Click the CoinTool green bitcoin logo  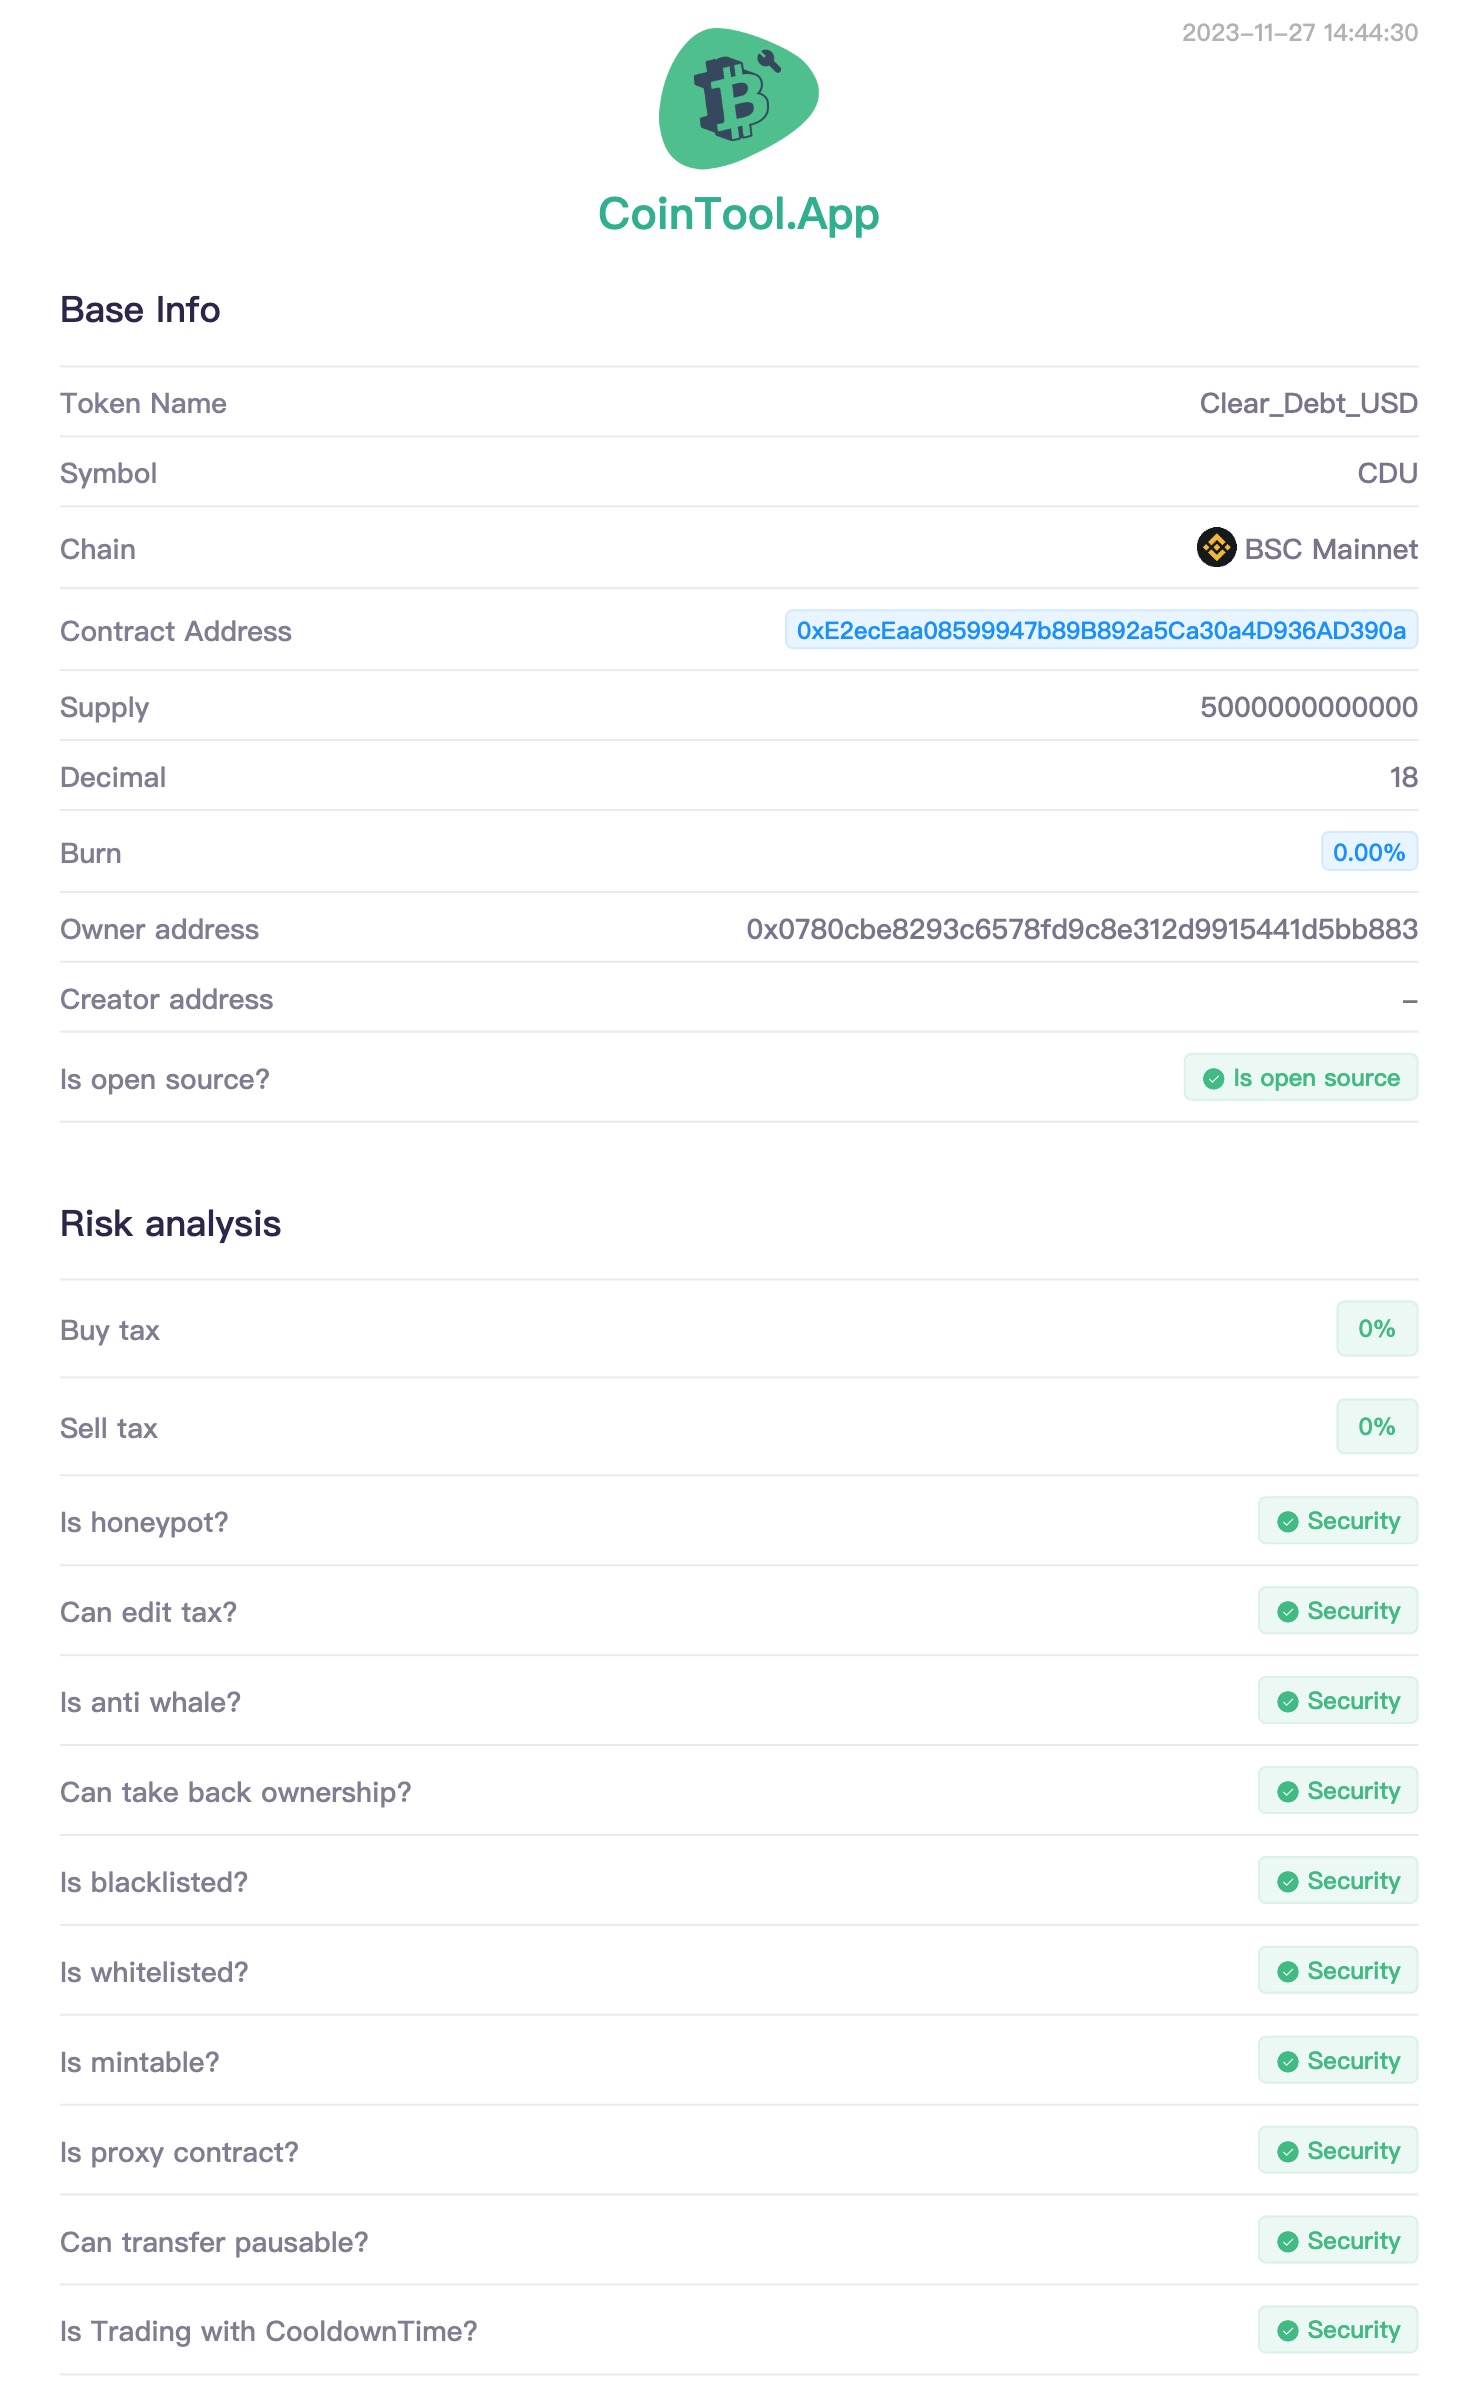point(738,98)
